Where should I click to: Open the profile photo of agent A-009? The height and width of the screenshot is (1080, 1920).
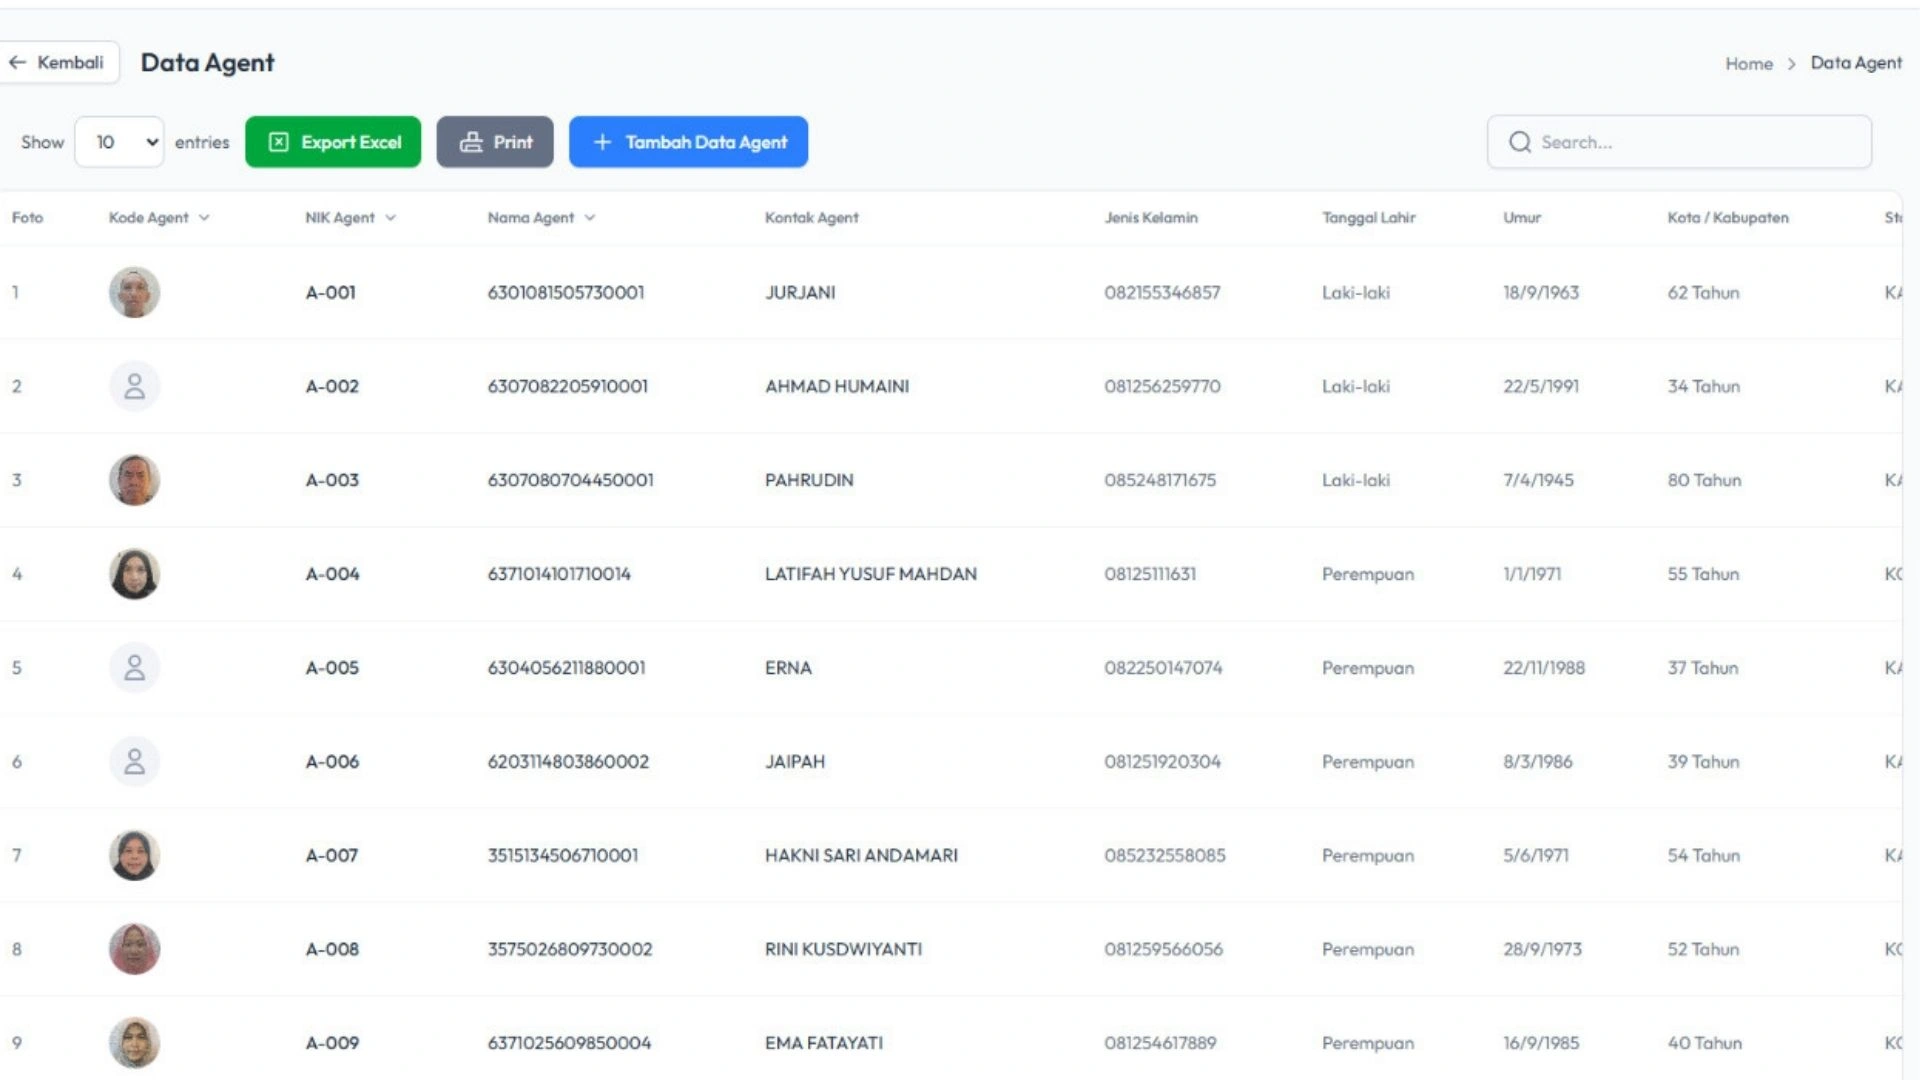click(134, 1043)
